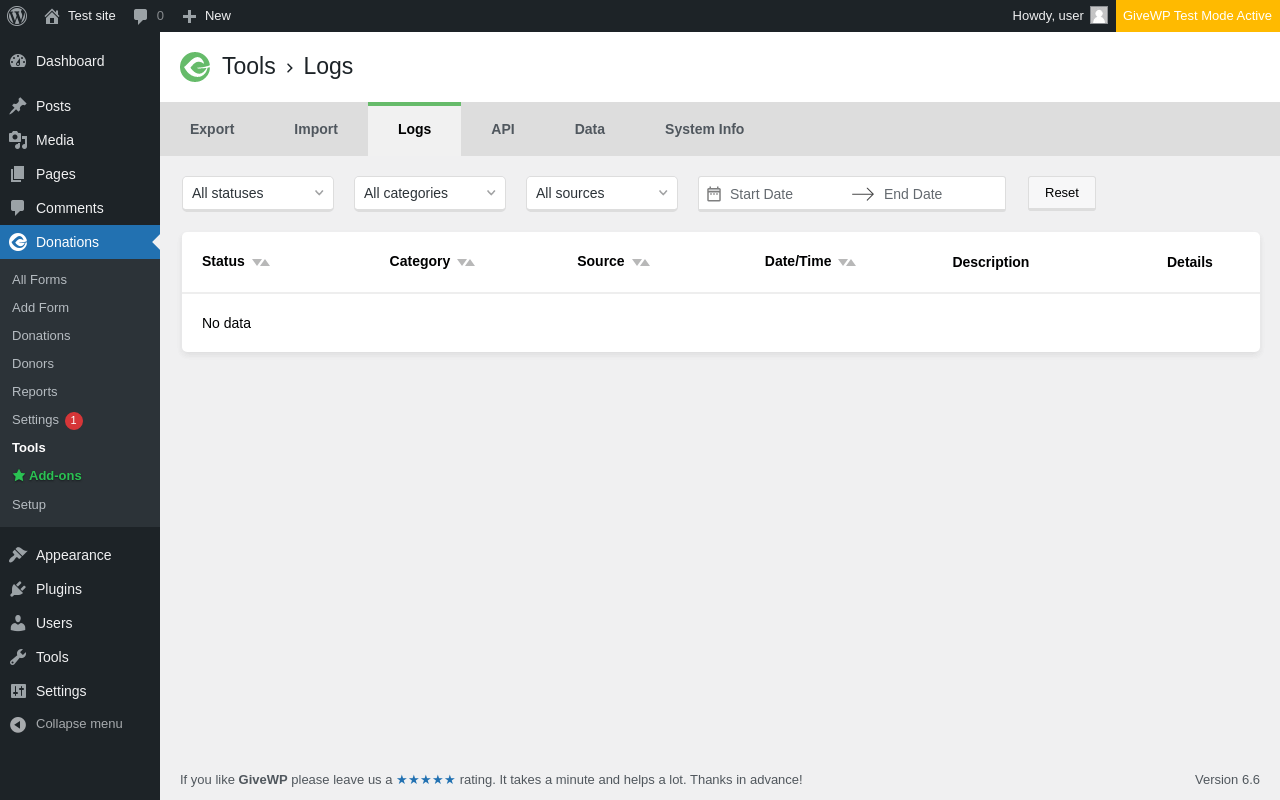Switch to the Data tab
Viewport: 1280px width, 800px height.
click(x=590, y=129)
